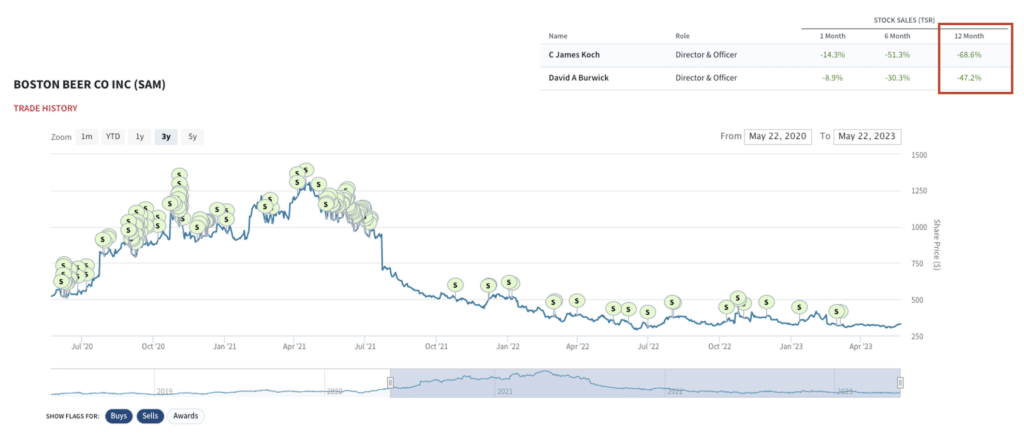Set chart zoom to 1y
1024x439 pixels.
coord(140,137)
